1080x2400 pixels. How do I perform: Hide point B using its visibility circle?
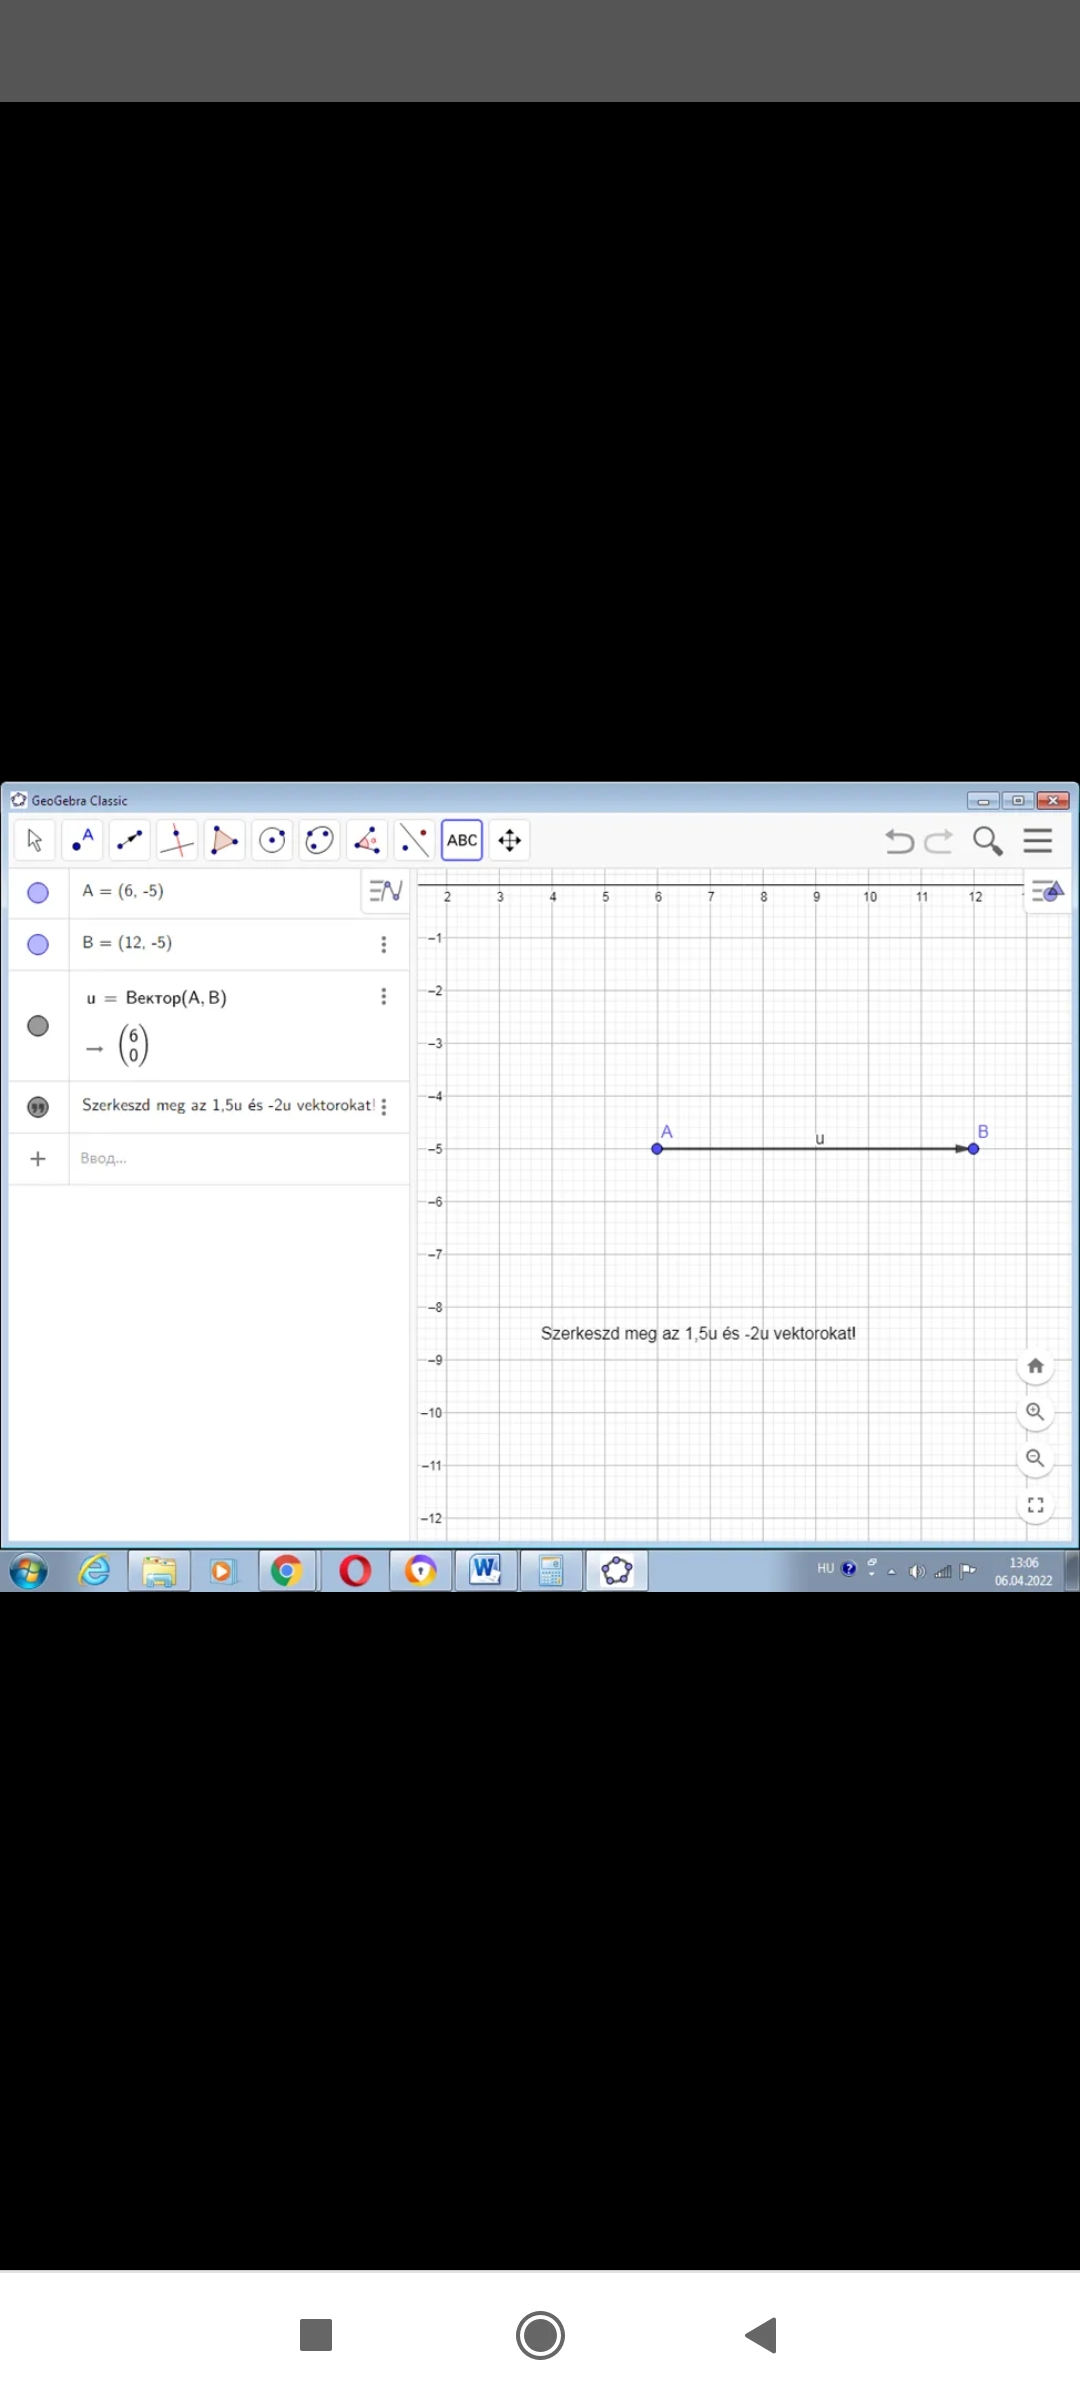pos(38,945)
